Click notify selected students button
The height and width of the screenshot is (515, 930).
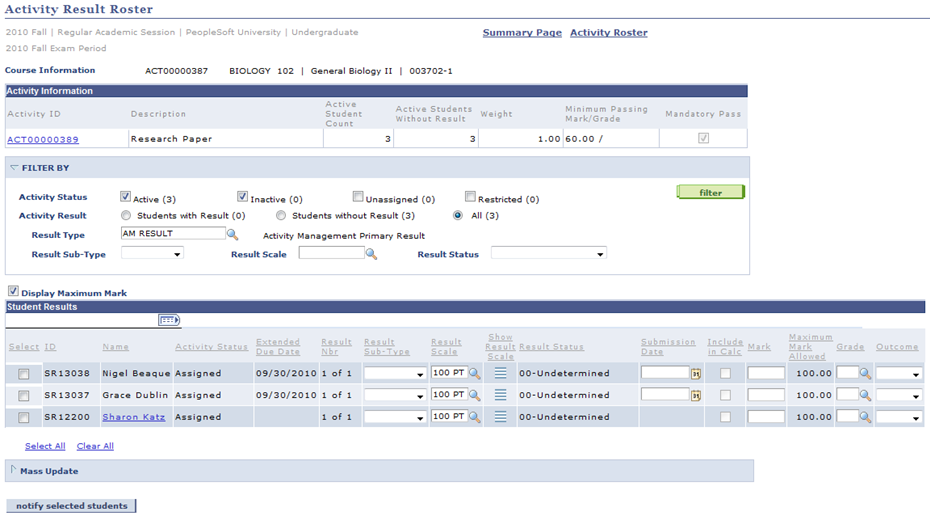point(71,506)
